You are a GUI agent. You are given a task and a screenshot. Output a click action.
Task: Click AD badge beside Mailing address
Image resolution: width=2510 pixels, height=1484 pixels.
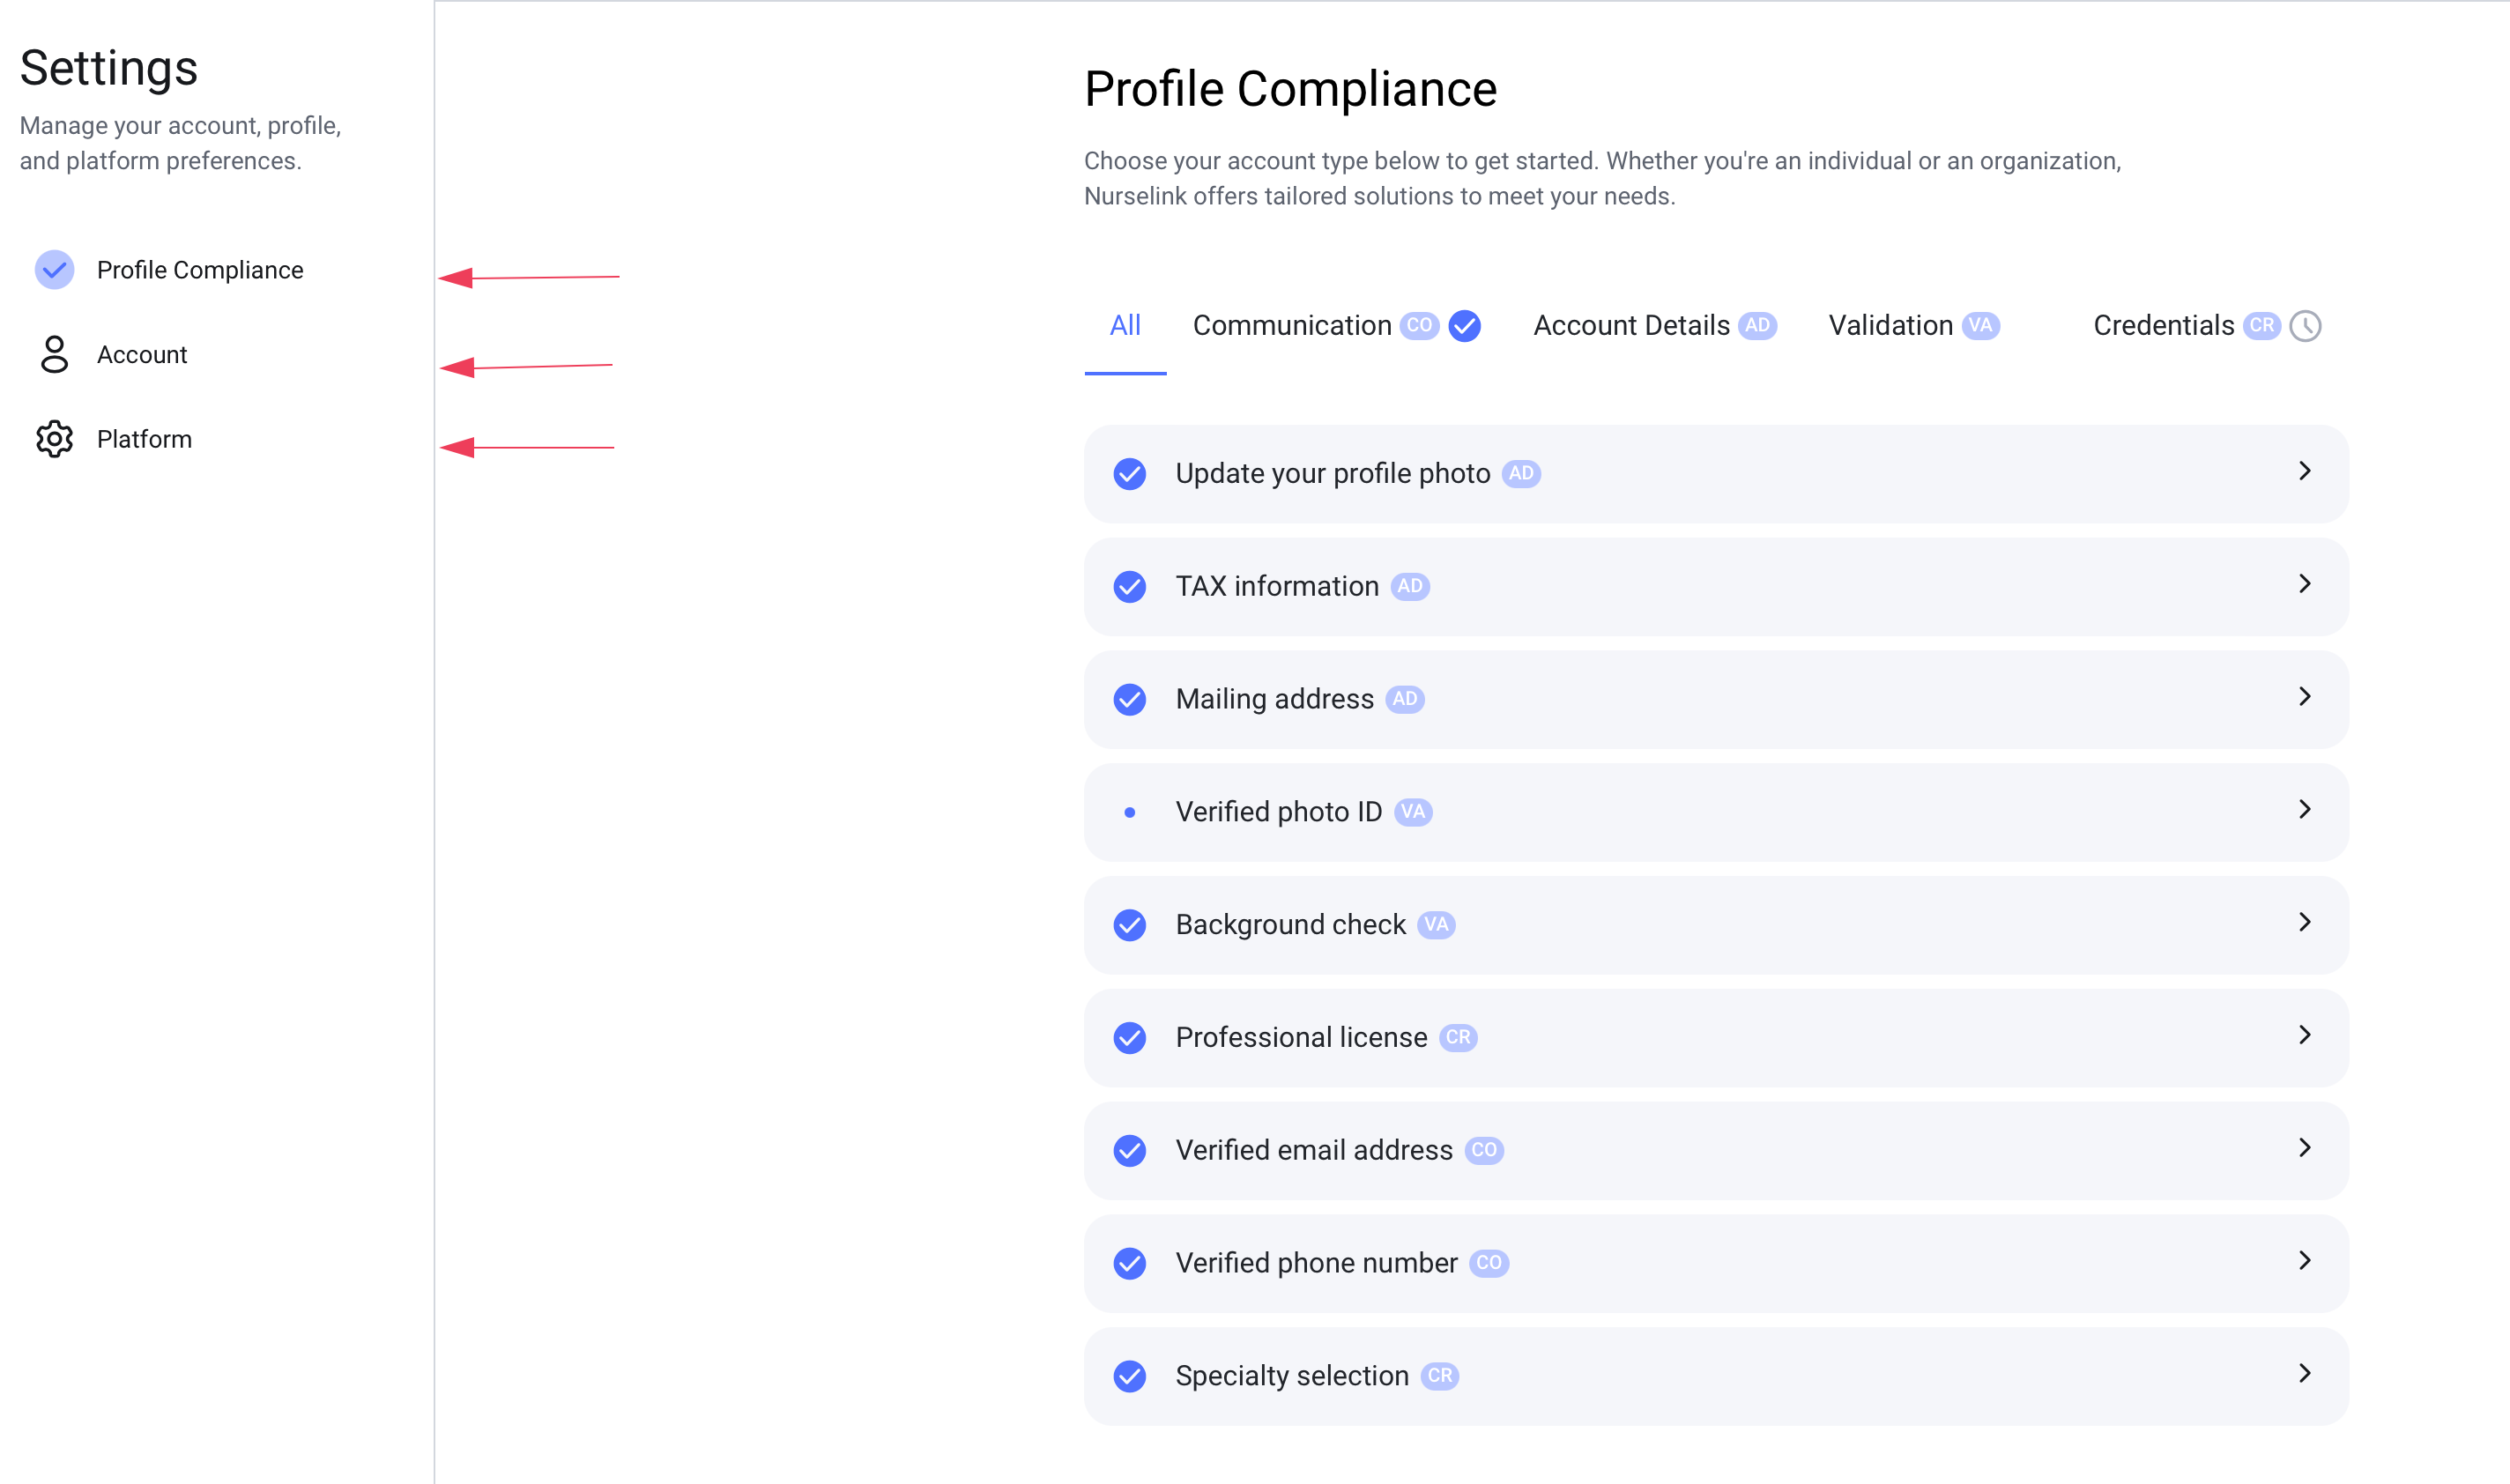[1405, 700]
